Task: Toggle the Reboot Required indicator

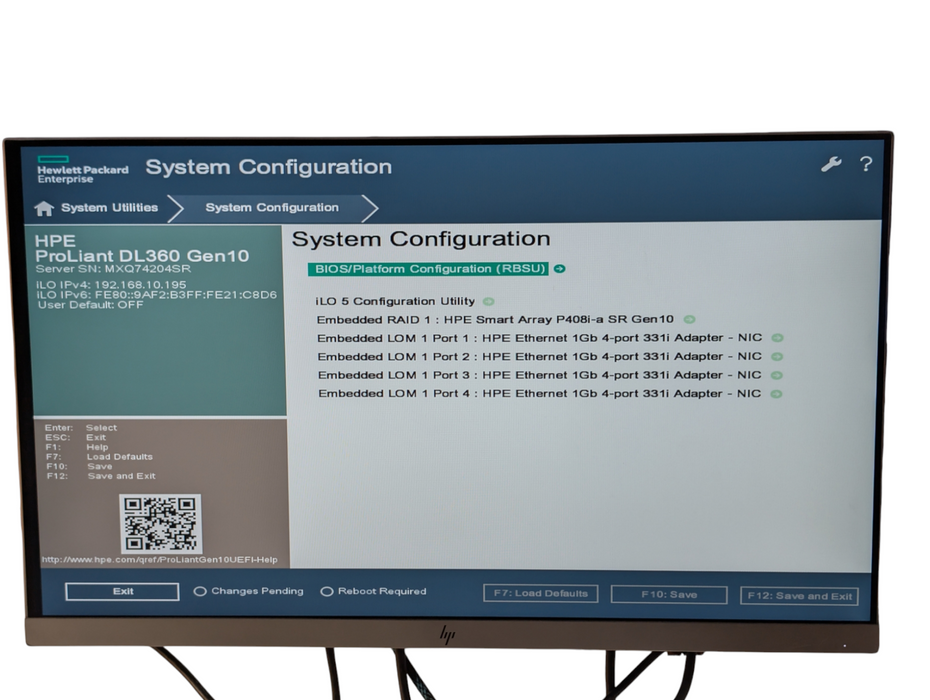Action: [x=373, y=591]
